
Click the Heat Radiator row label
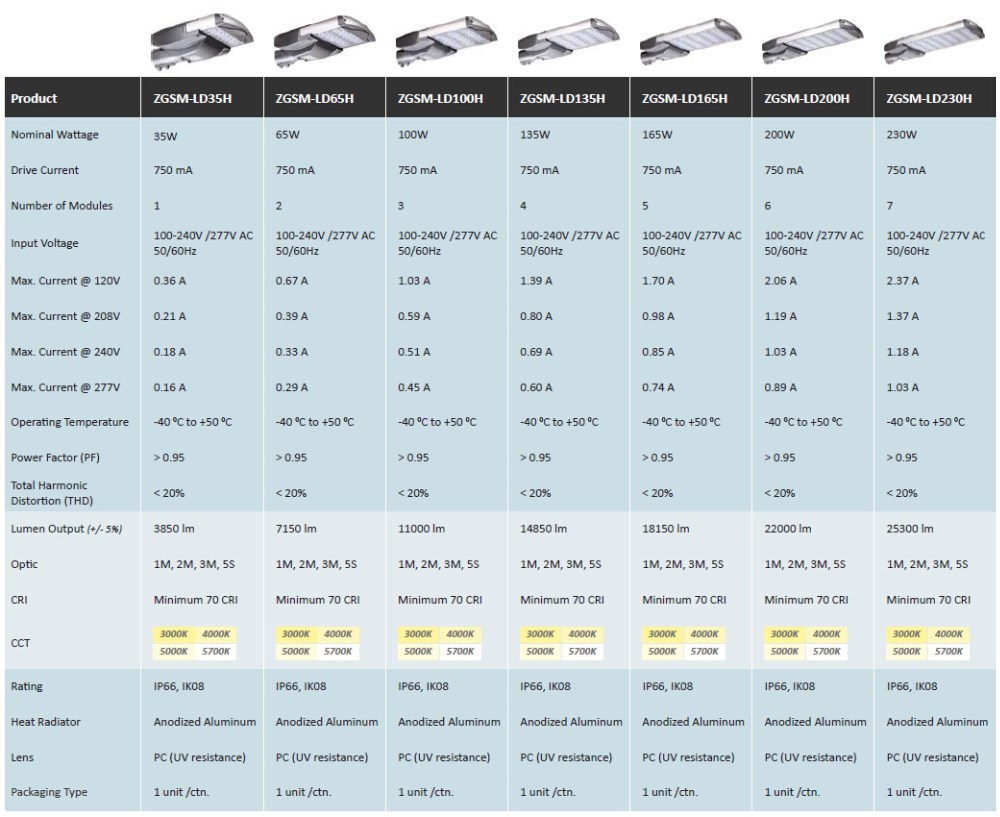click(45, 722)
